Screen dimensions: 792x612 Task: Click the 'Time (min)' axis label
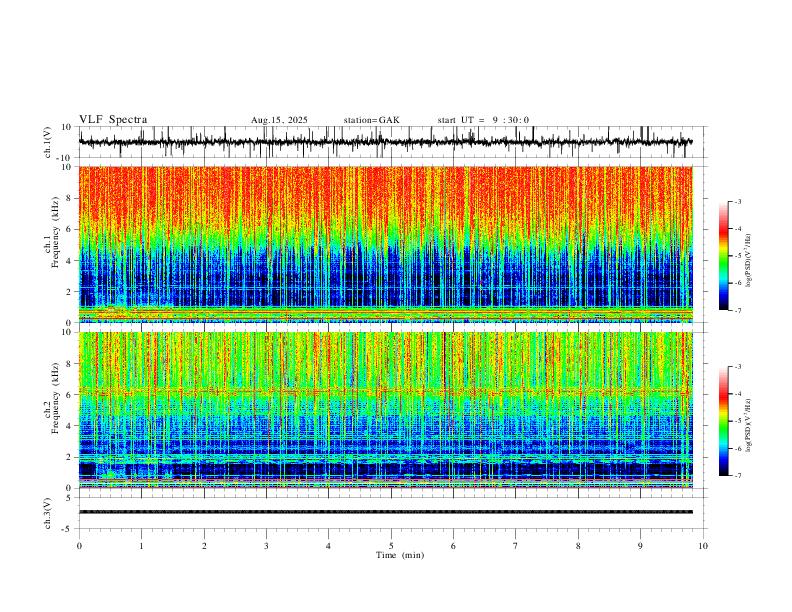(400, 555)
